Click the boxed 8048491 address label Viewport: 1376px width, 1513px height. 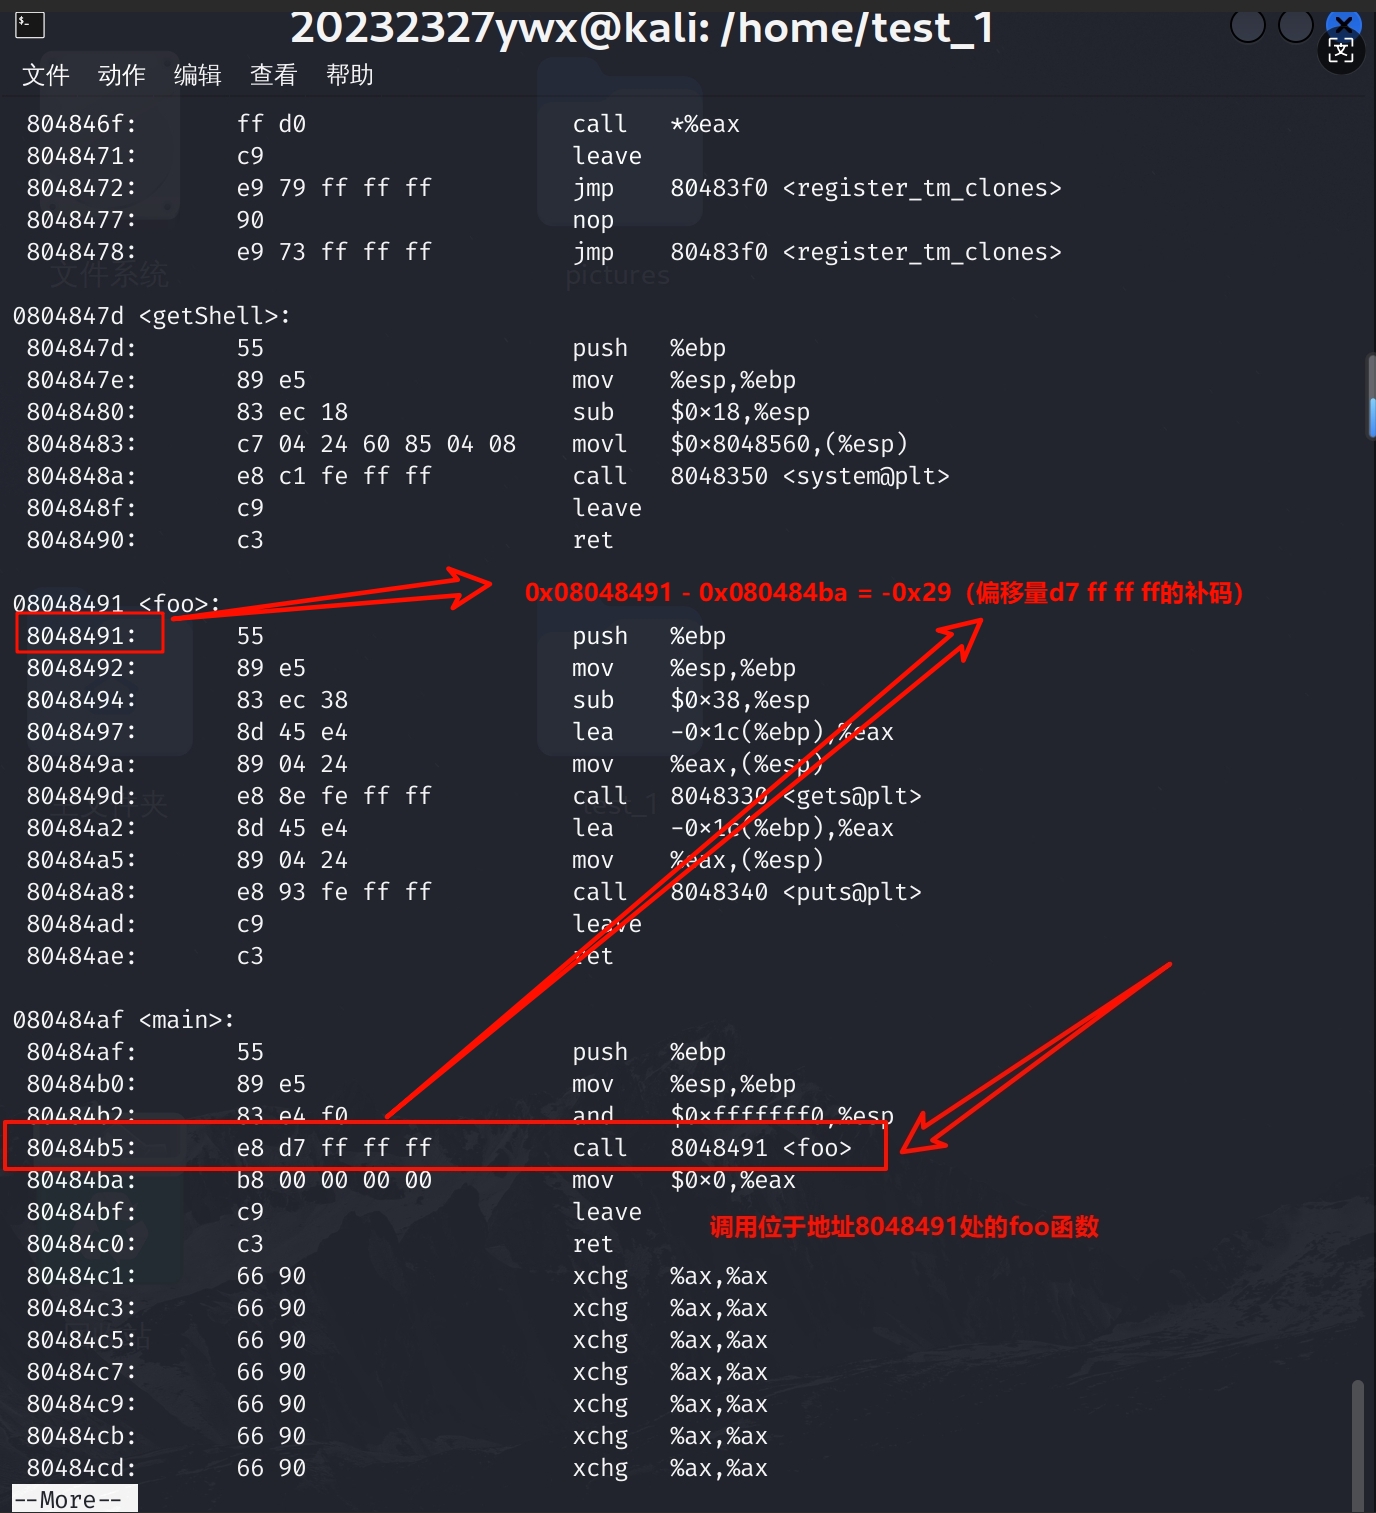[89, 635]
